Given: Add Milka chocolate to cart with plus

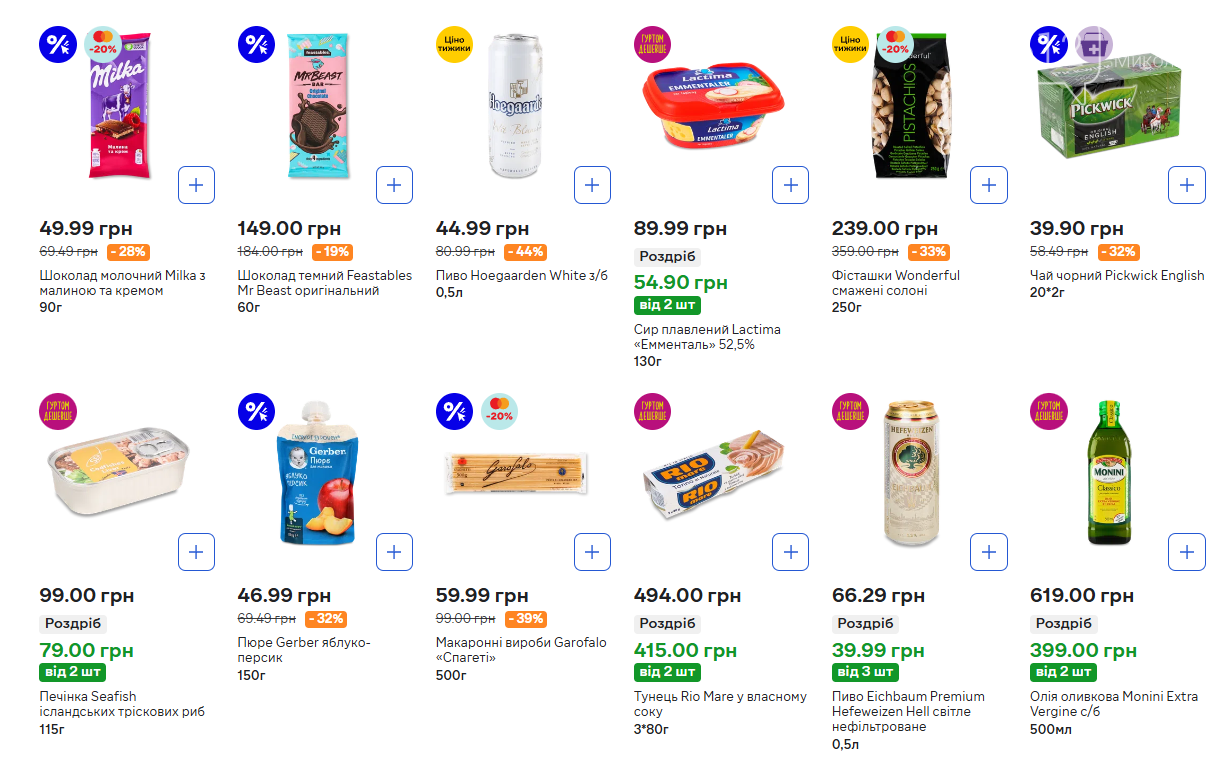Looking at the screenshot, I should 197,185.
